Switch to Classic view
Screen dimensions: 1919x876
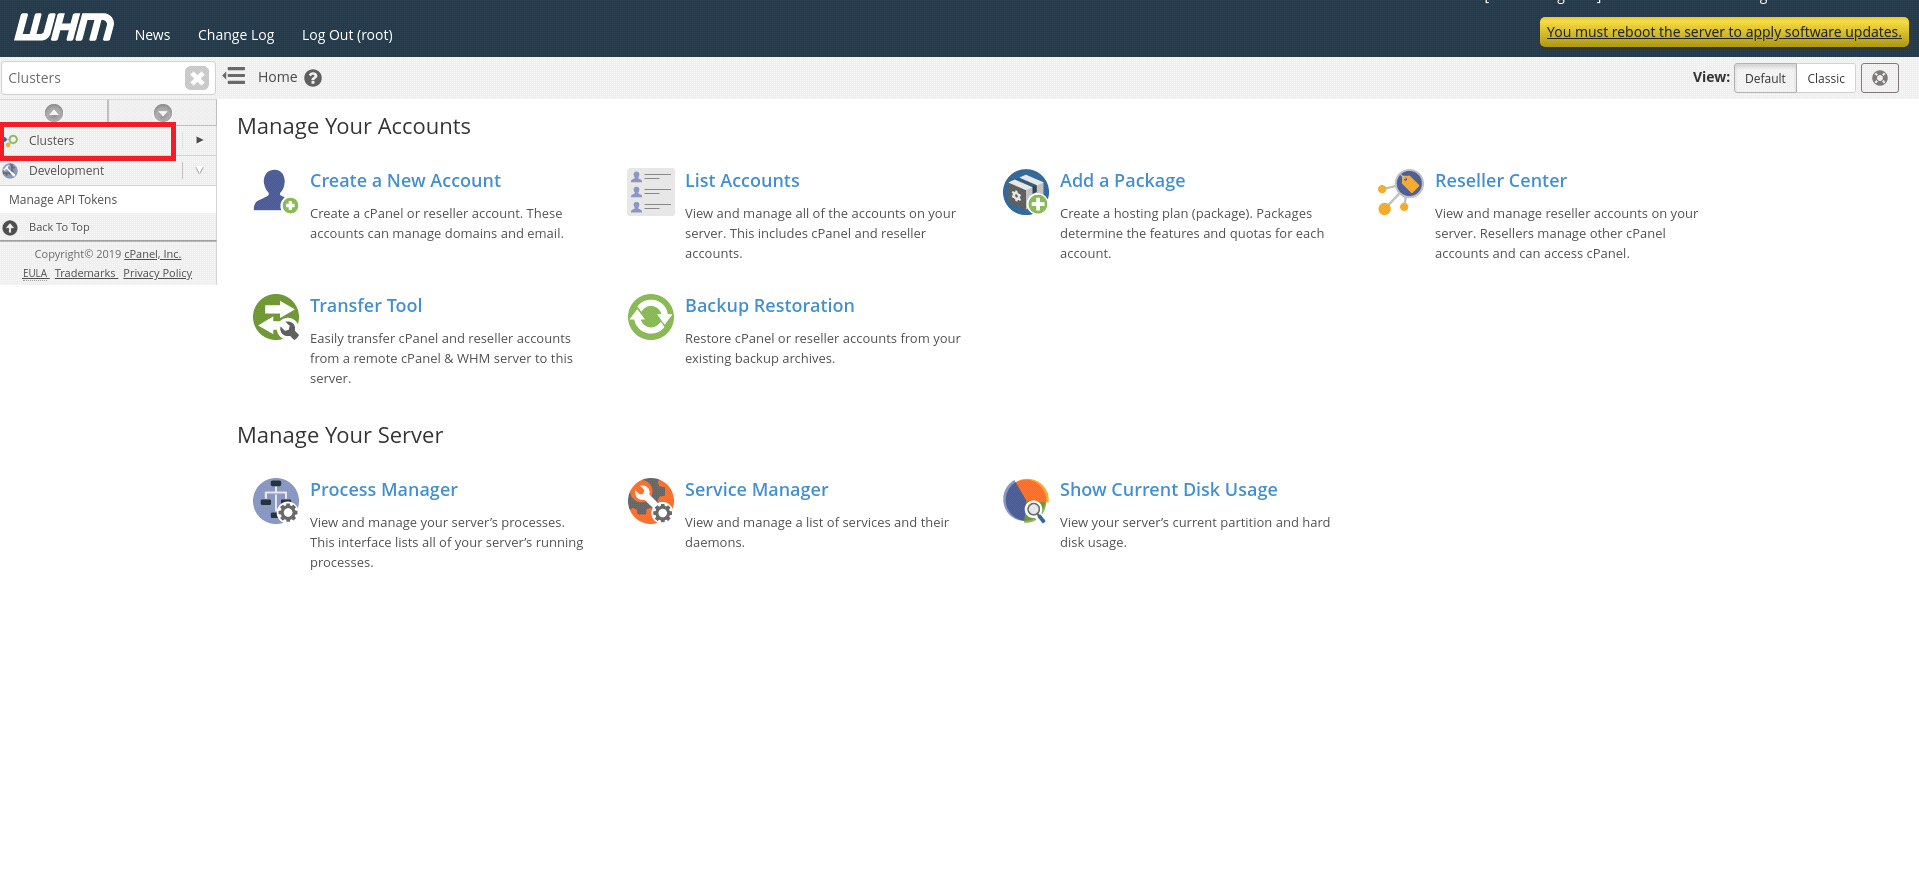1826,78
